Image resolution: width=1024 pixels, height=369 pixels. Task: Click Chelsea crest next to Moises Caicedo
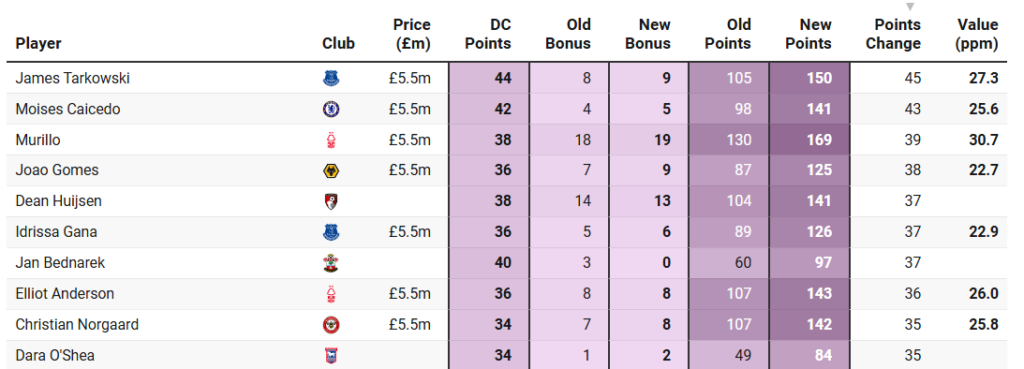point(331,109)
